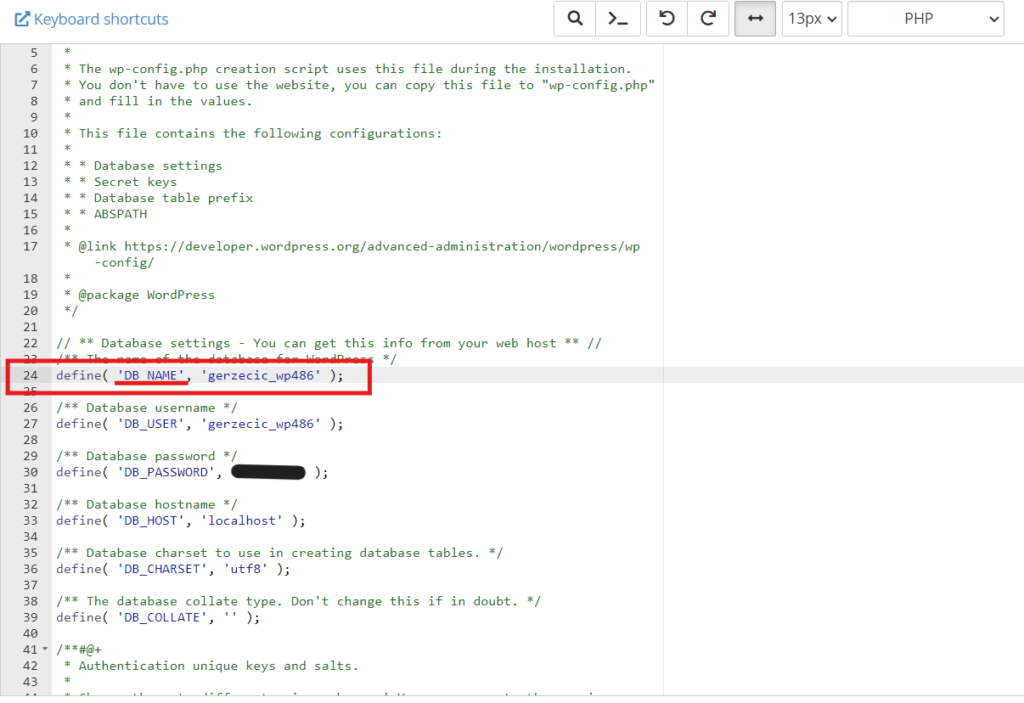This screenshot has width=1024, height=703.
Task: Open the search tool magnifier icon
Action: click(x=575, y=18)
